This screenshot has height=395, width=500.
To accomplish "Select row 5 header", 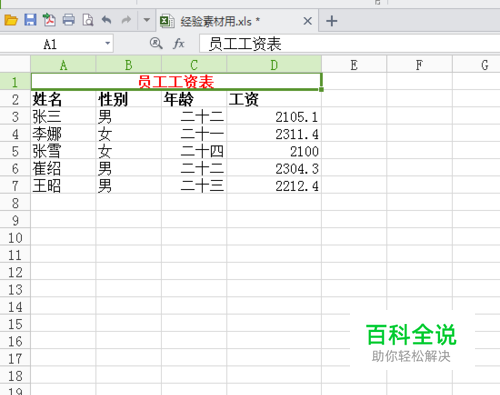I will click(x=15, y=151).
